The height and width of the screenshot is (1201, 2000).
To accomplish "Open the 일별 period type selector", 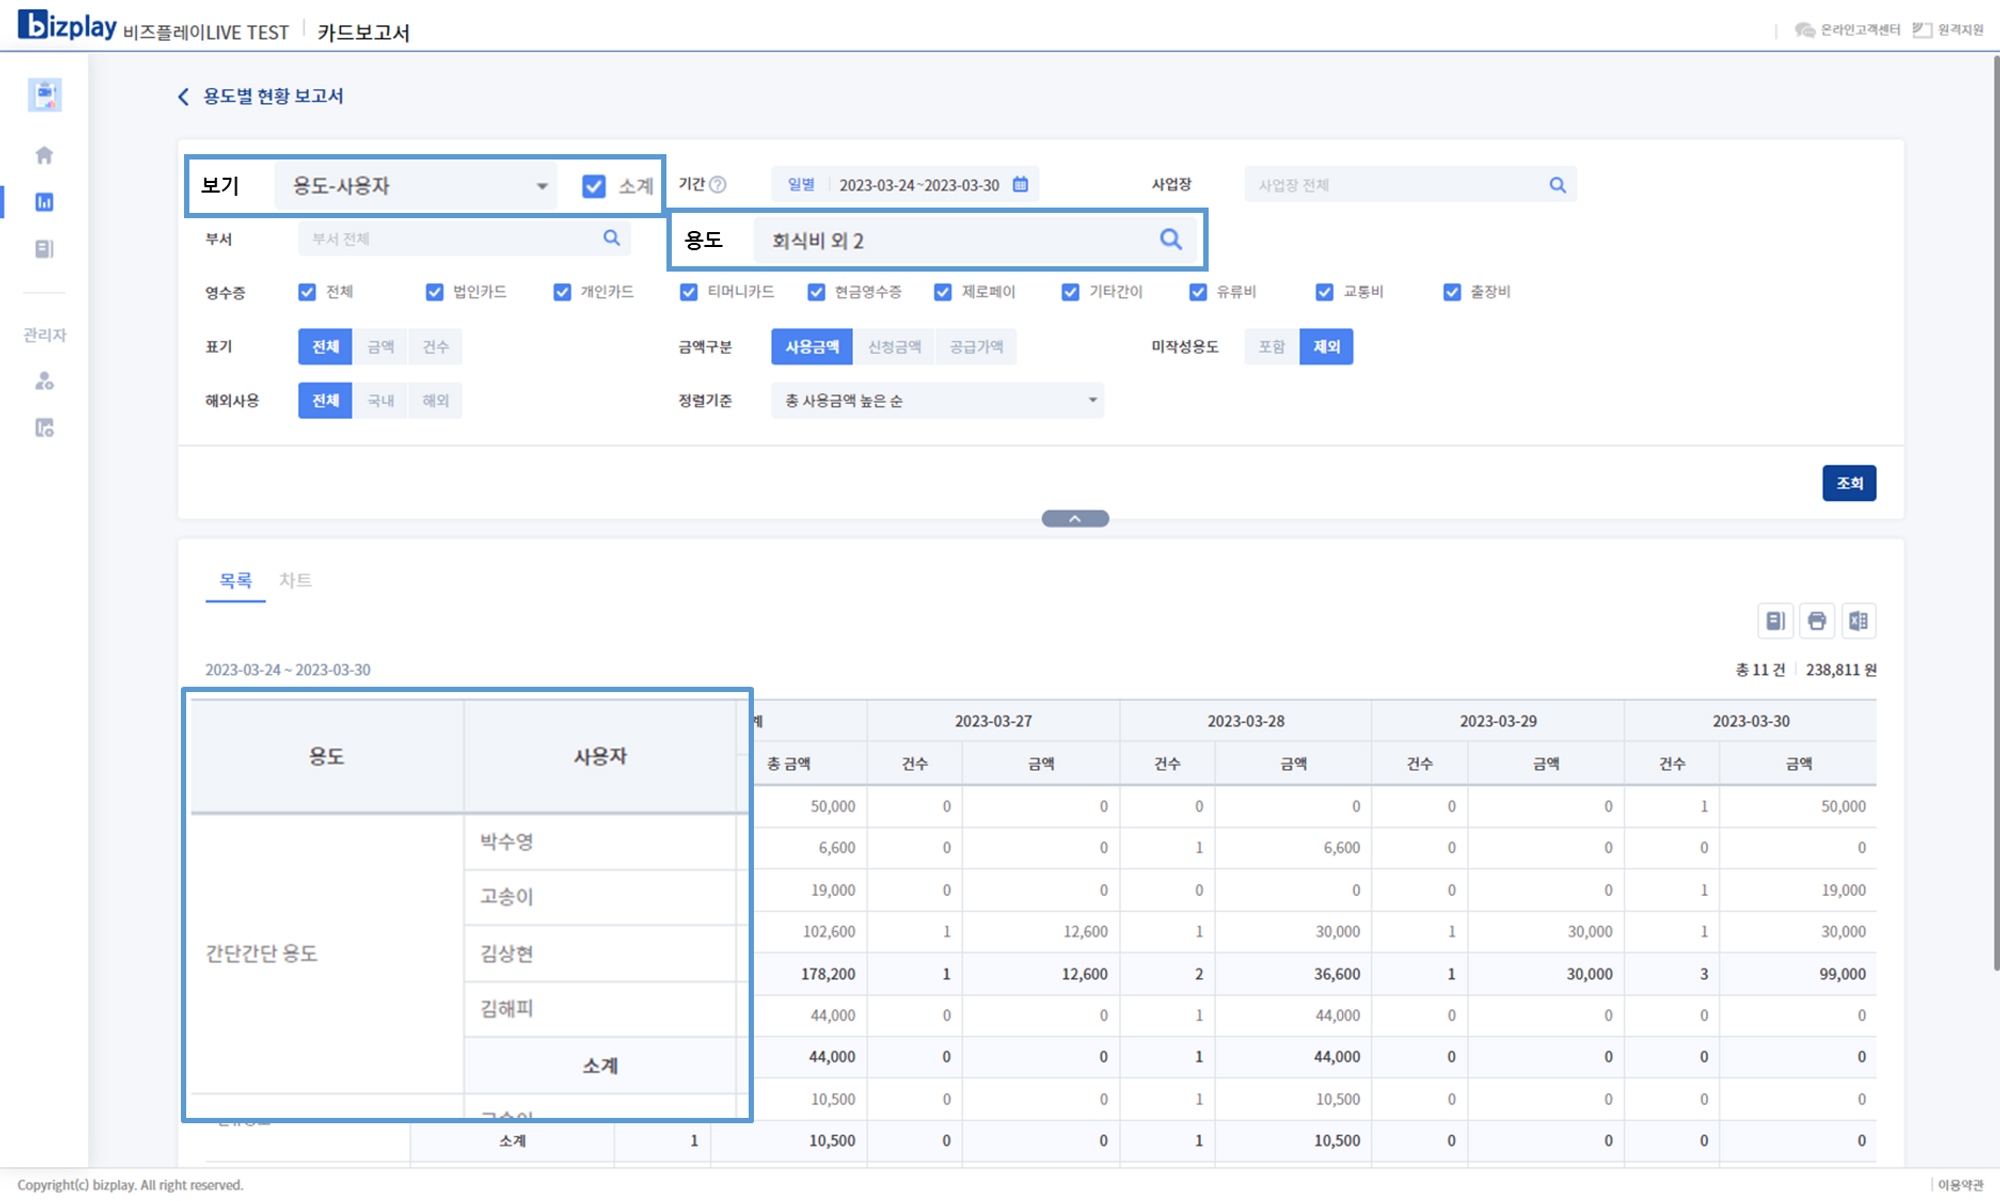I will (x=801, y=185).
